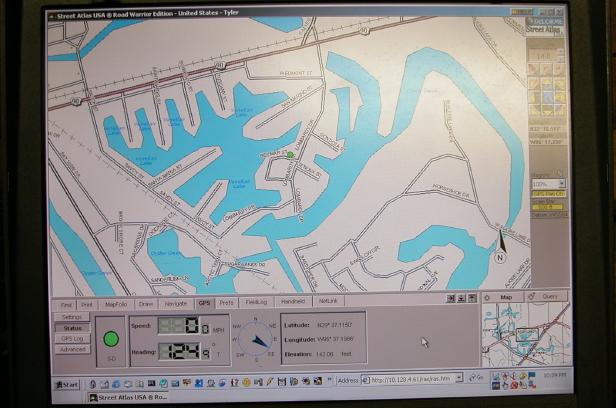Open the Windows Start menu
The height and width of the screenshot is (408, 616).
[x=67, y=385]
